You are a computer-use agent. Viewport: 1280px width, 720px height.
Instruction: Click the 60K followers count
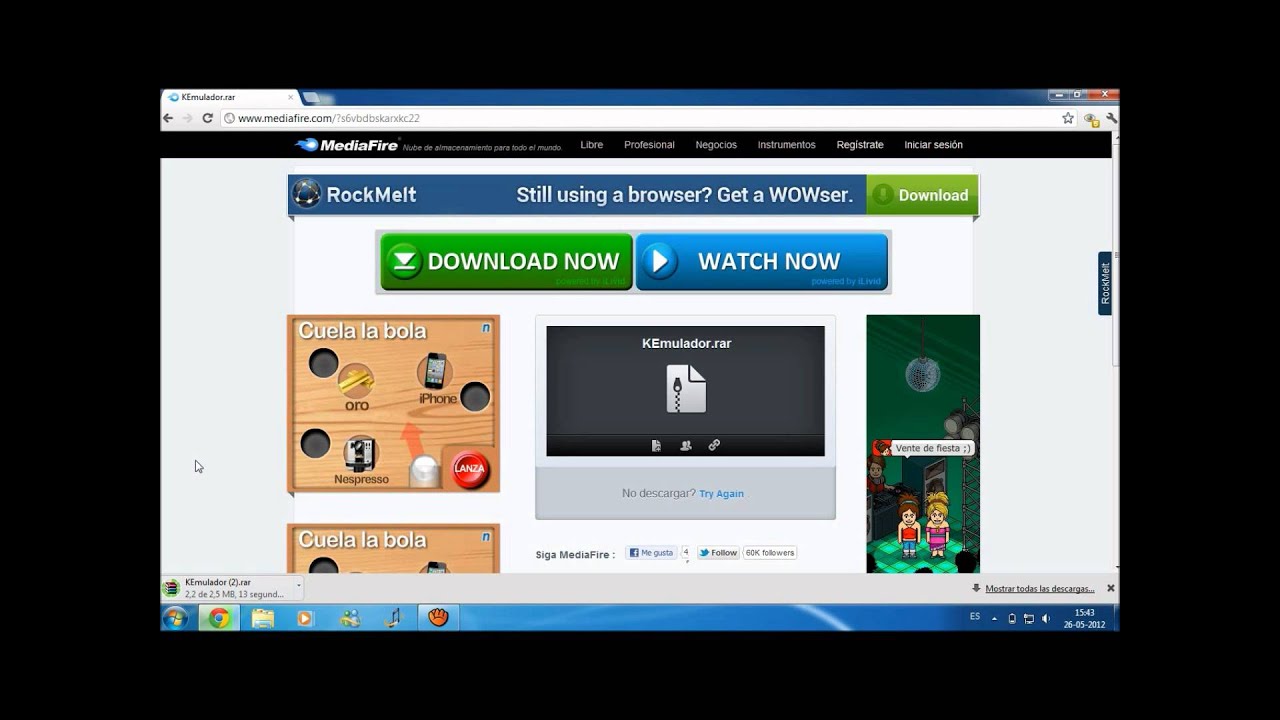click(x=769, y=552)
